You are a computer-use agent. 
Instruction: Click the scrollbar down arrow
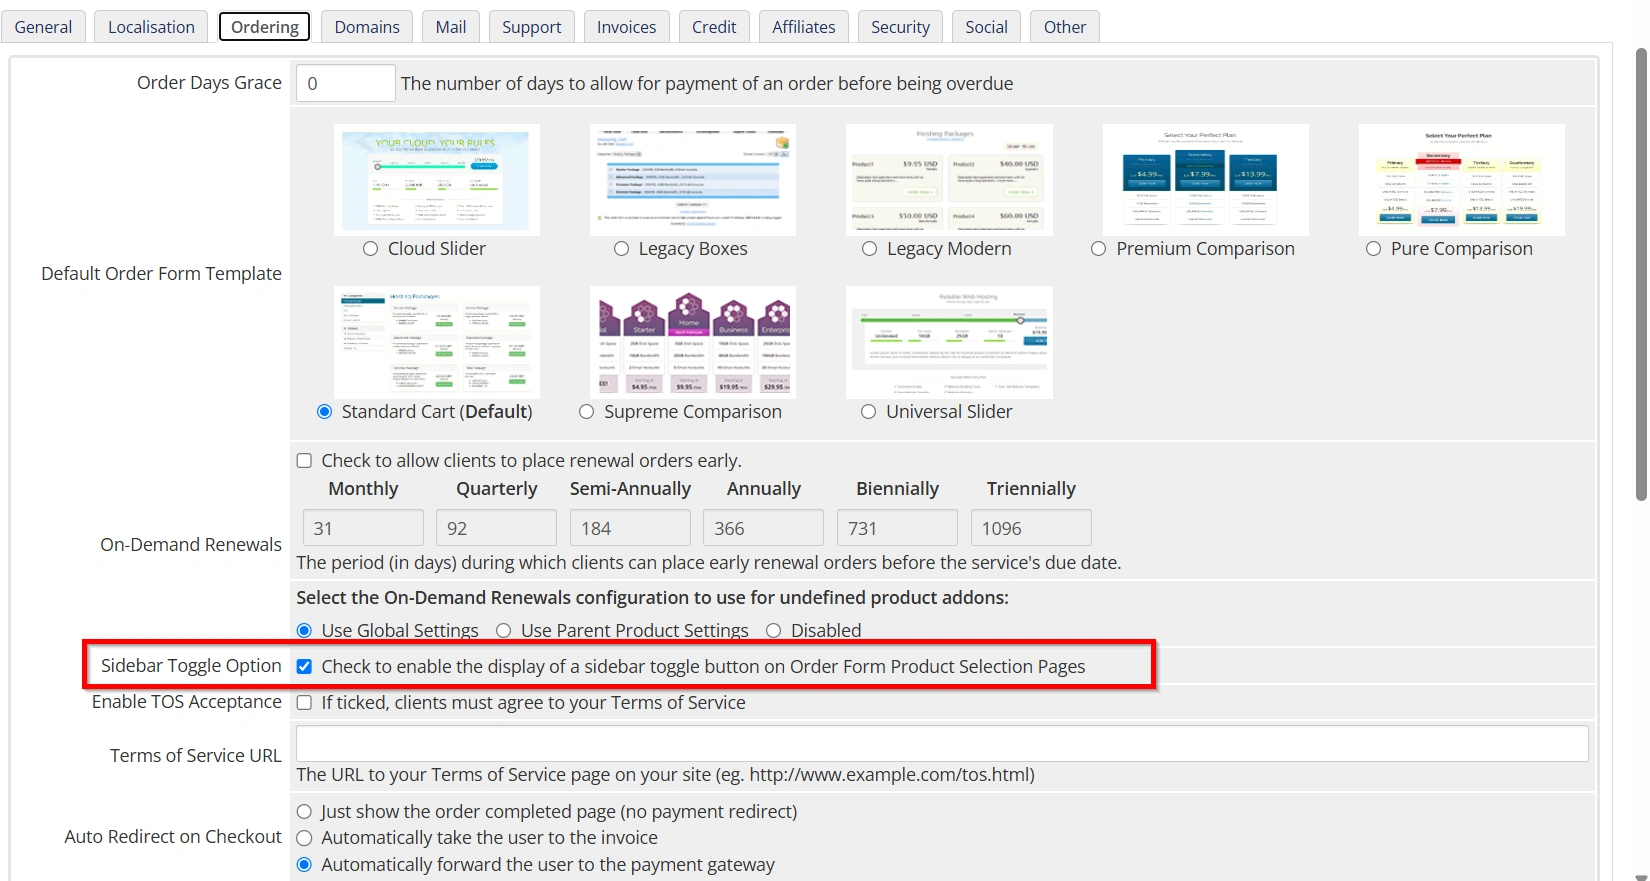click(1641, 877)
